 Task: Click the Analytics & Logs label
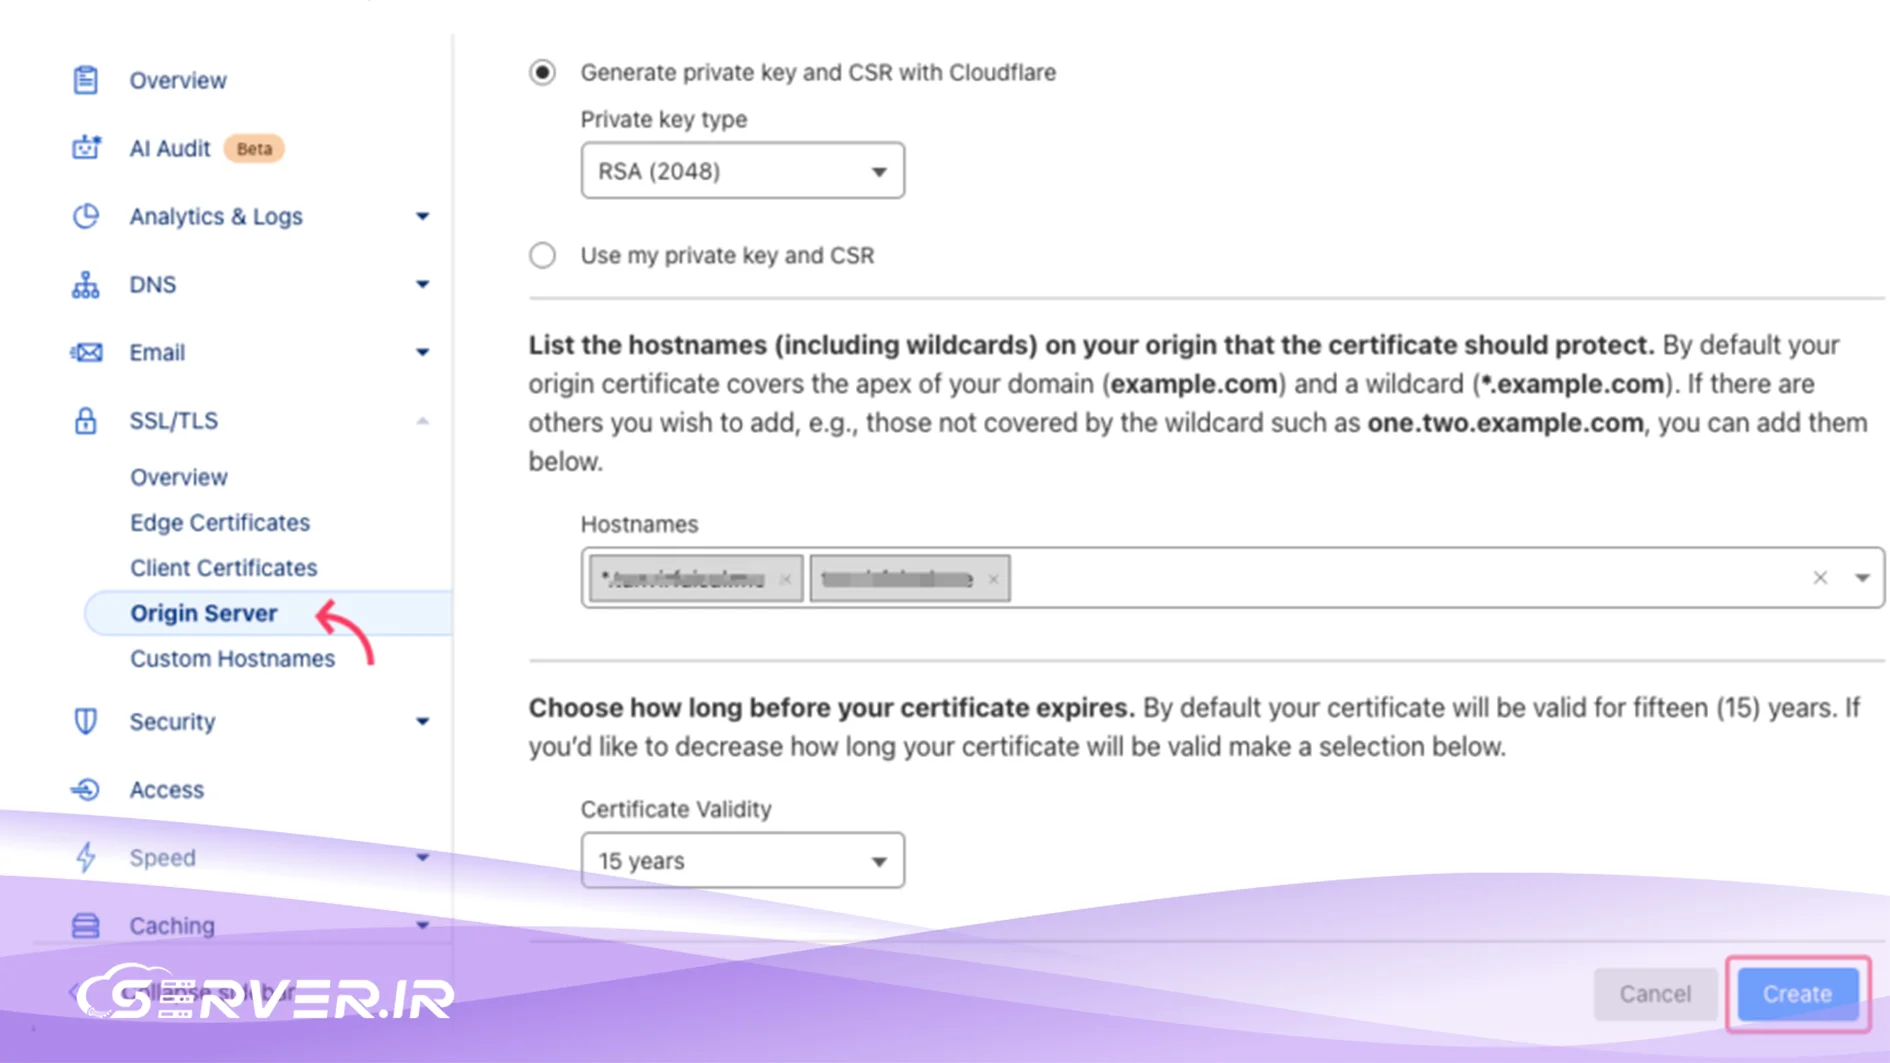[x=216, y=216]
